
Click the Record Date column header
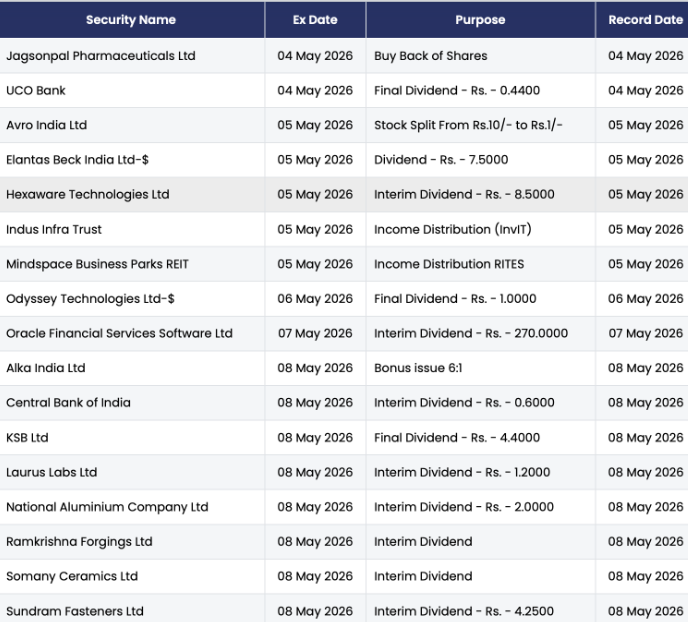coord(645,20)
